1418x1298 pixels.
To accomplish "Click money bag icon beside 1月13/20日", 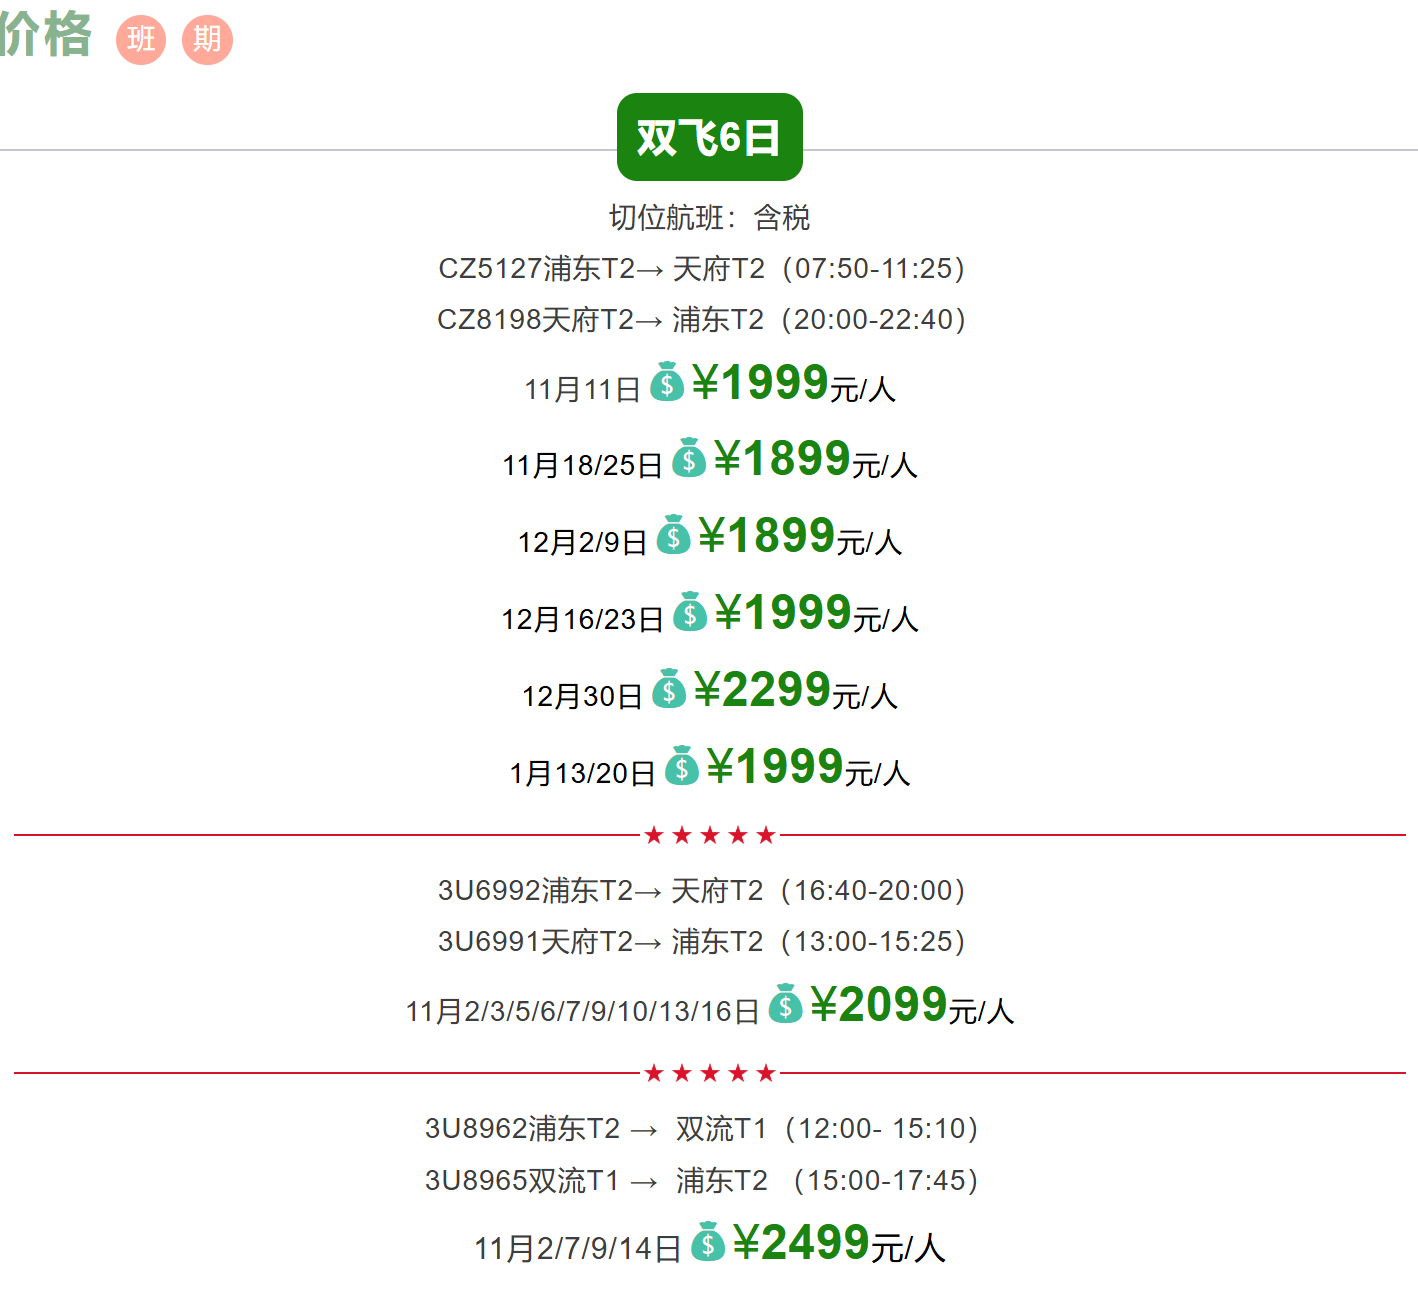I will (x=682, y=766).
